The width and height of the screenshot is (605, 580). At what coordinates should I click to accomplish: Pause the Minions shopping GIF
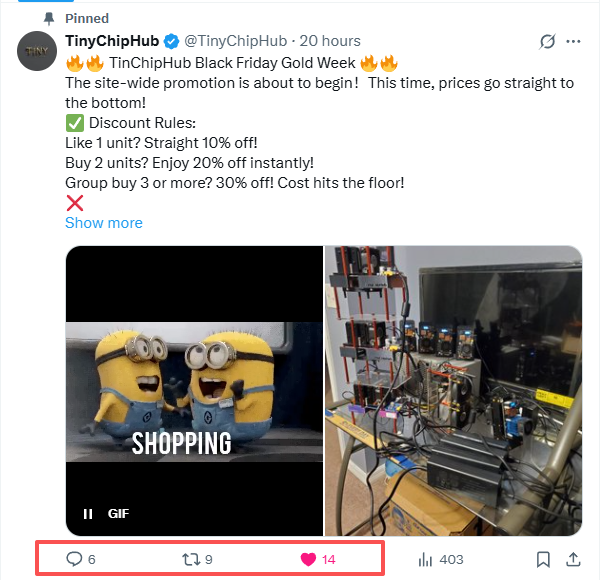tap(88, 514)
